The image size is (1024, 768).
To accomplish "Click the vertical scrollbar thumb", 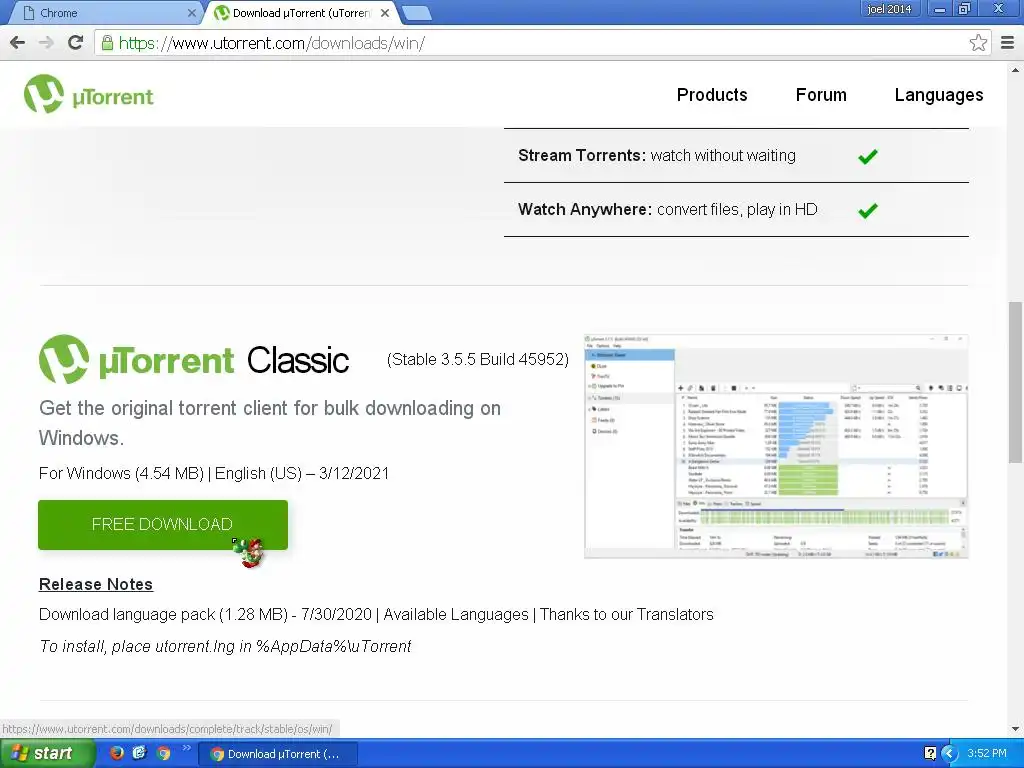I will coord(1015,382).
